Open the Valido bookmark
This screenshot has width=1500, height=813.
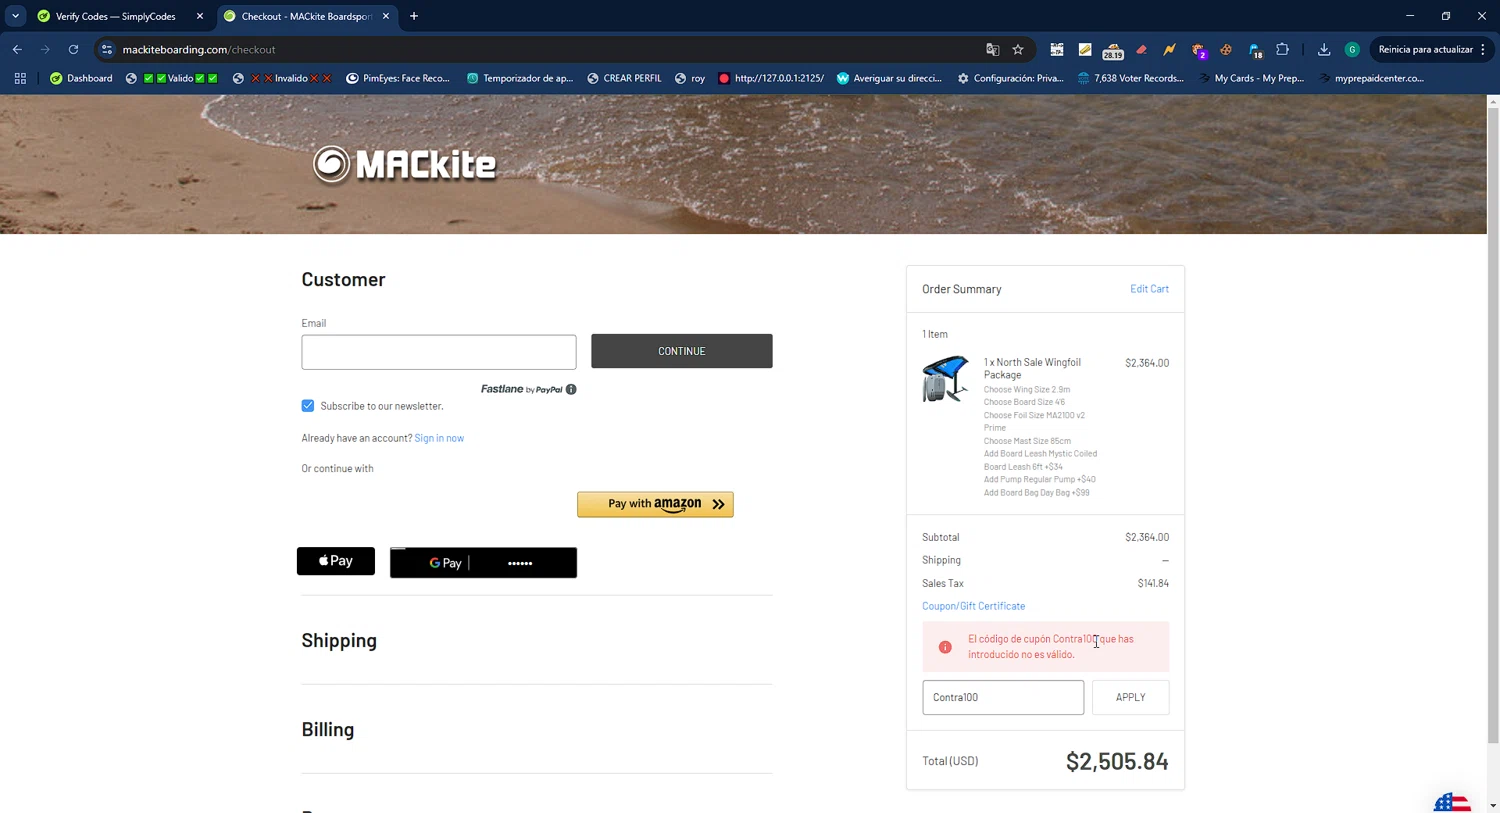pos(171,78)
